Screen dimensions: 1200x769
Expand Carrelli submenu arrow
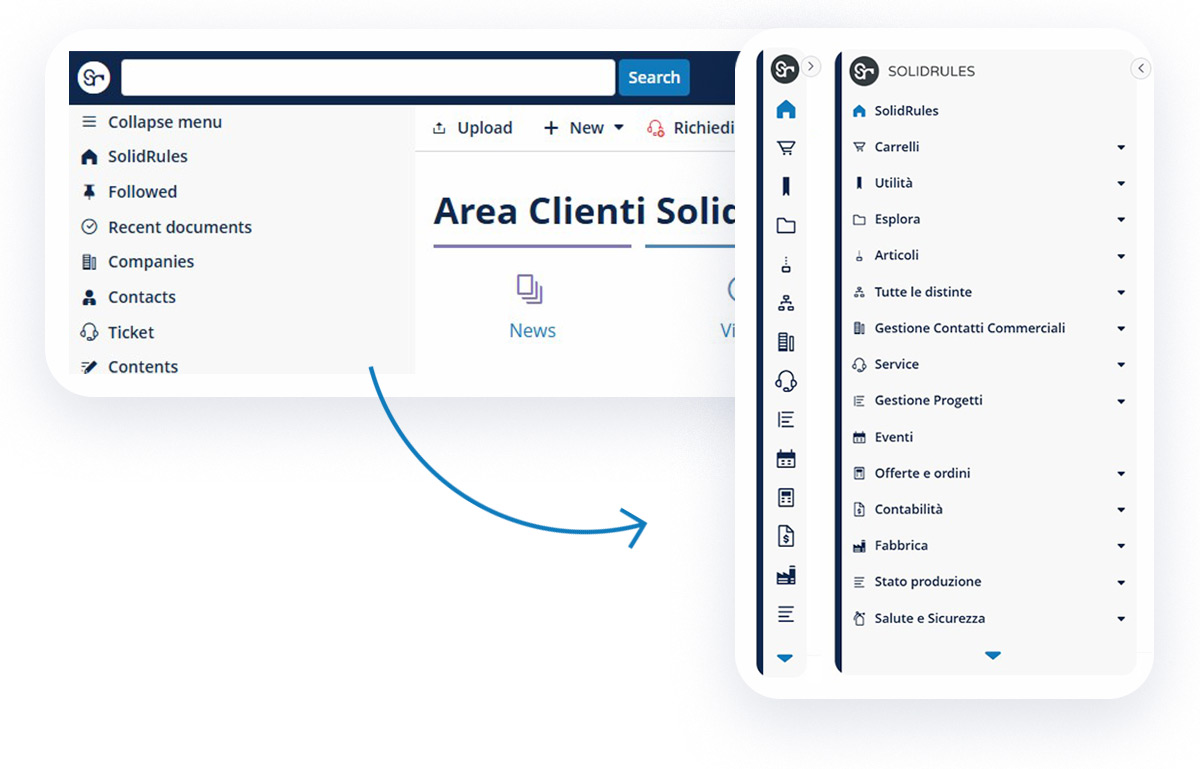[x=1121, y=148]
